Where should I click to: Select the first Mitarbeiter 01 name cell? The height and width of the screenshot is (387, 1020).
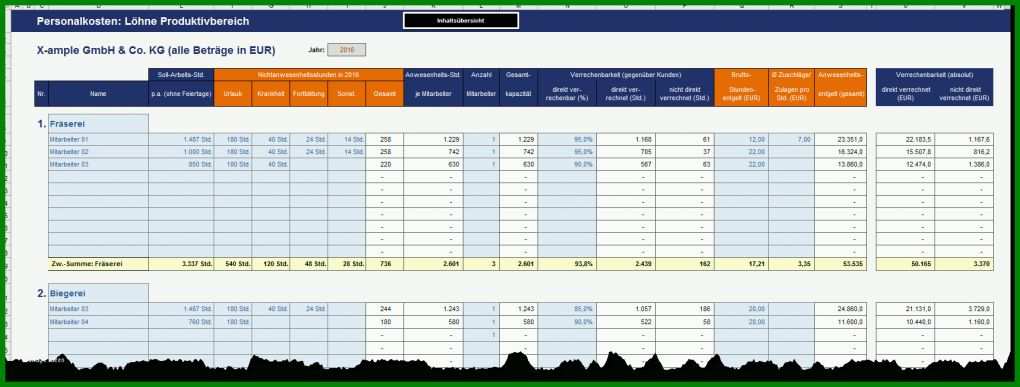[98, 139]
